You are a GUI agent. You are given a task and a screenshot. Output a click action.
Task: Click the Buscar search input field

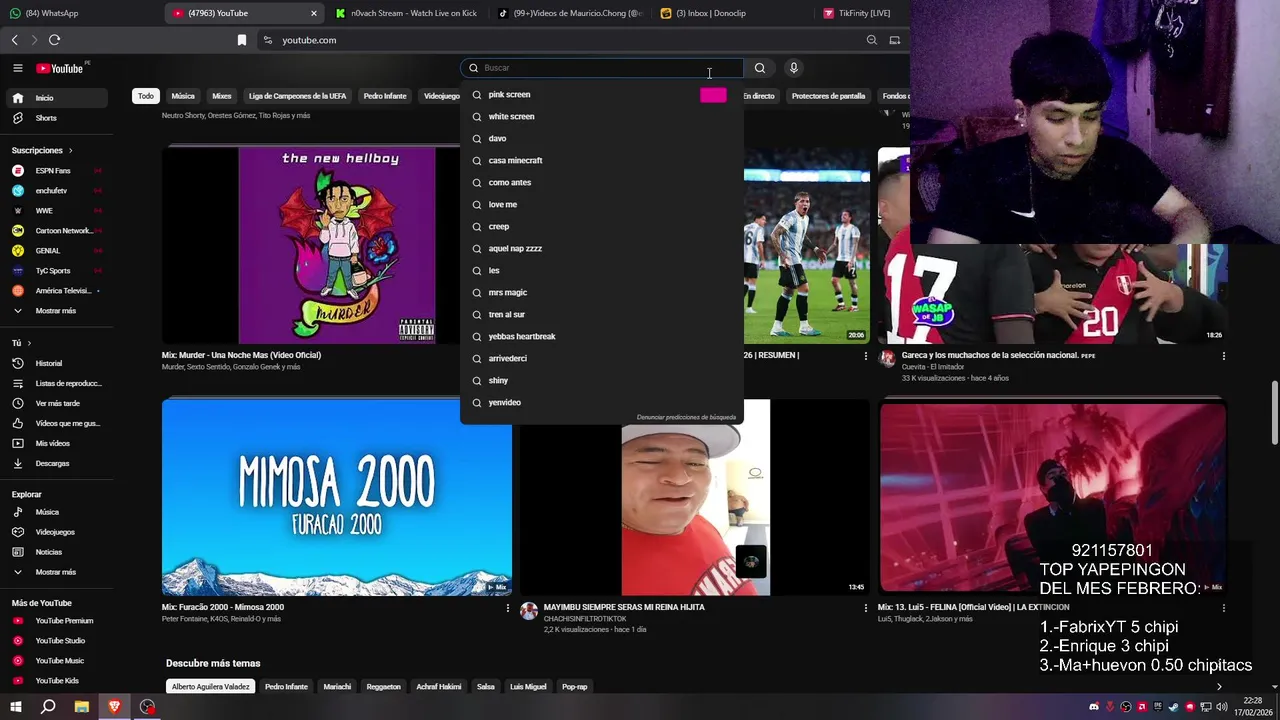602,68
